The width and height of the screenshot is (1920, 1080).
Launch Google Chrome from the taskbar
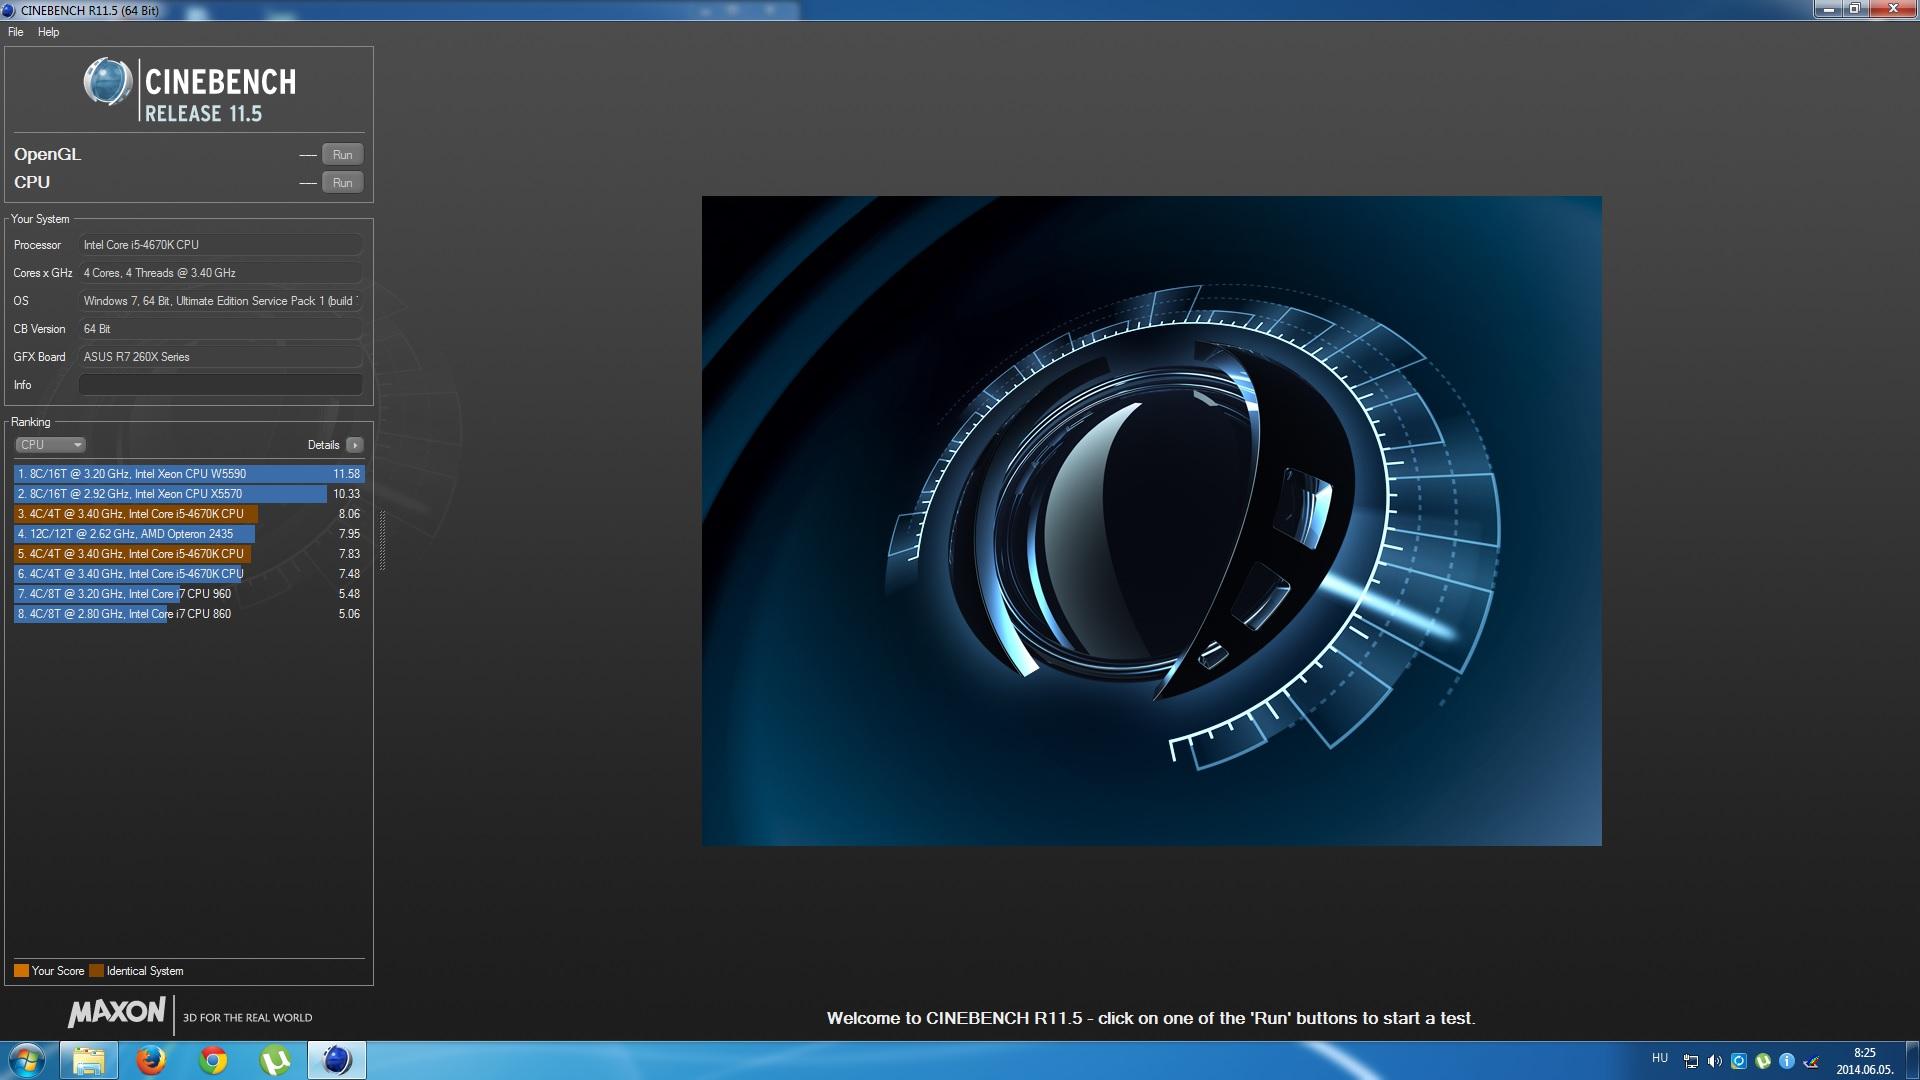(213, 1060)
